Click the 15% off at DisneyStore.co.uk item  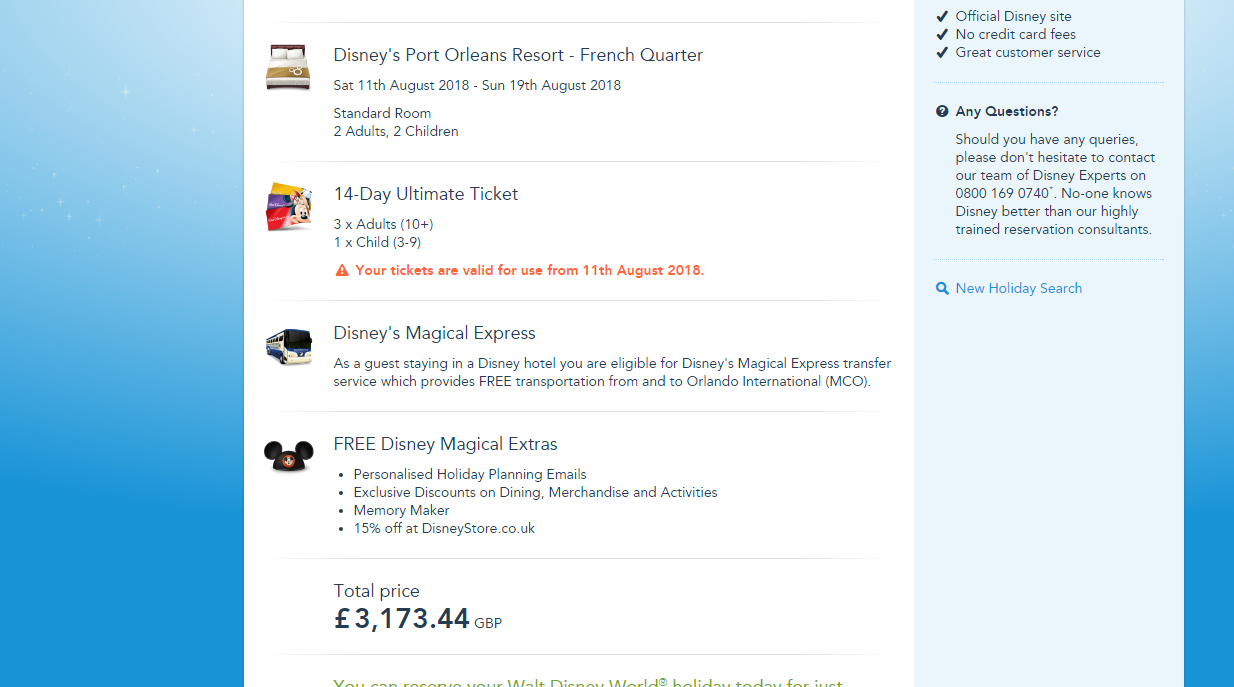[444, 528]
